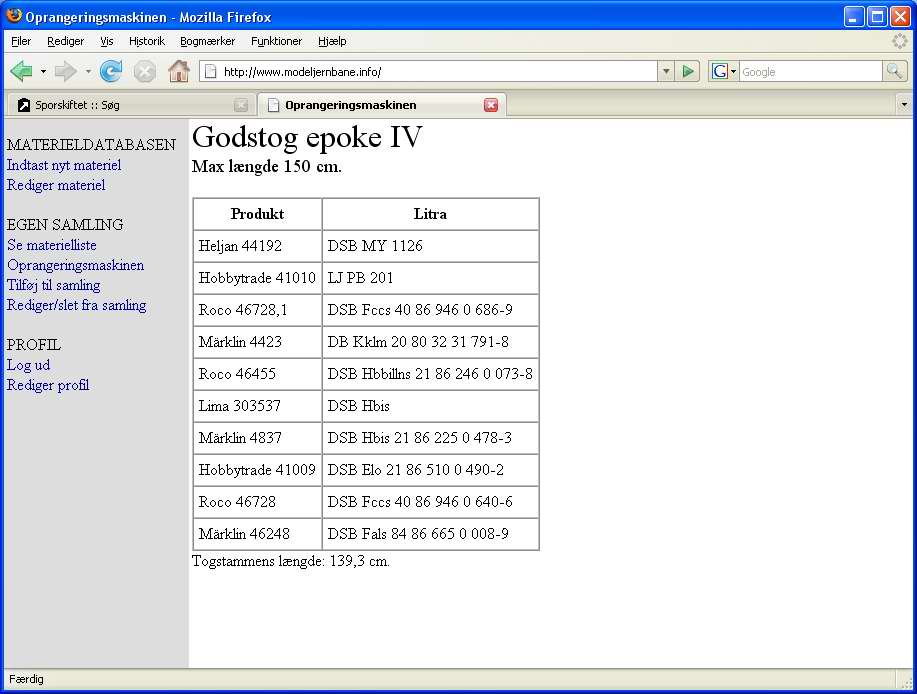Open the back history dropdown arrow
Image resolution: width=917 pixels, height=694 pixels.
click(43, 72)
